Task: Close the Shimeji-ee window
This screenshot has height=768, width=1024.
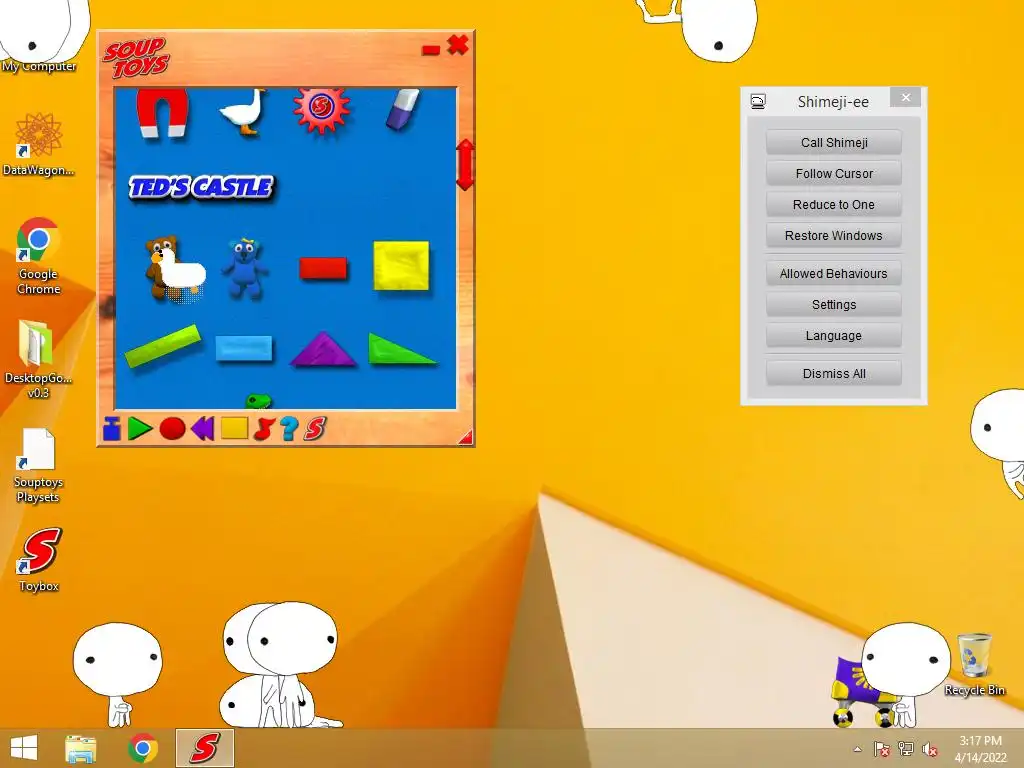Action: 905,97
